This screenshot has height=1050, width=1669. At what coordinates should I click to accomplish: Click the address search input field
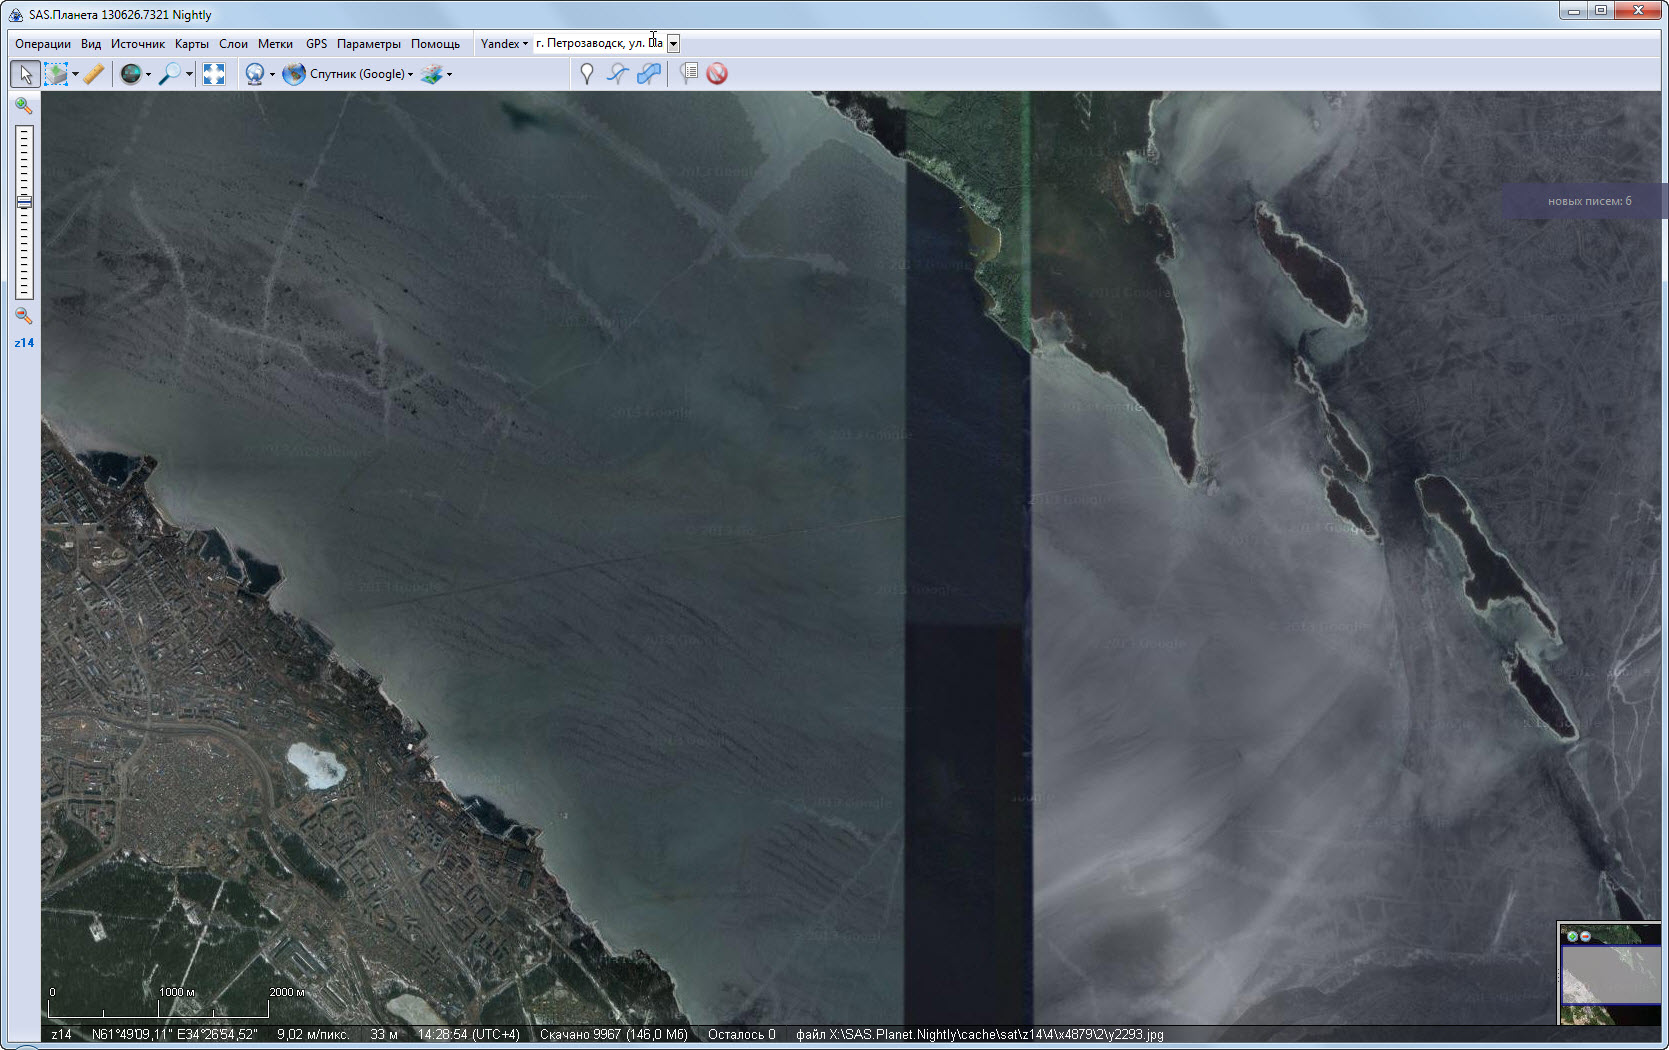click(598, 44)
